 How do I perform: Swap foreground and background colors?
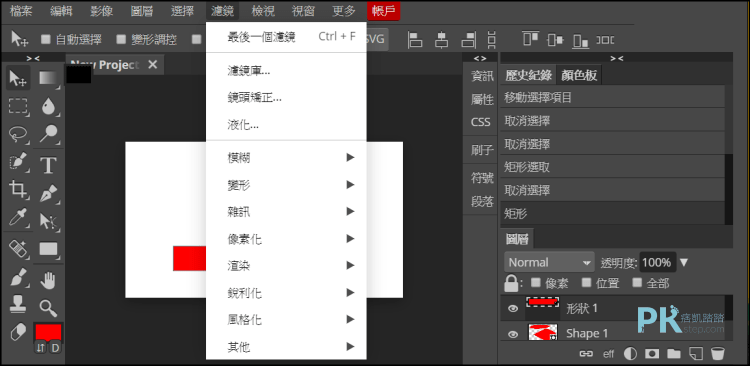pos(41,348)
